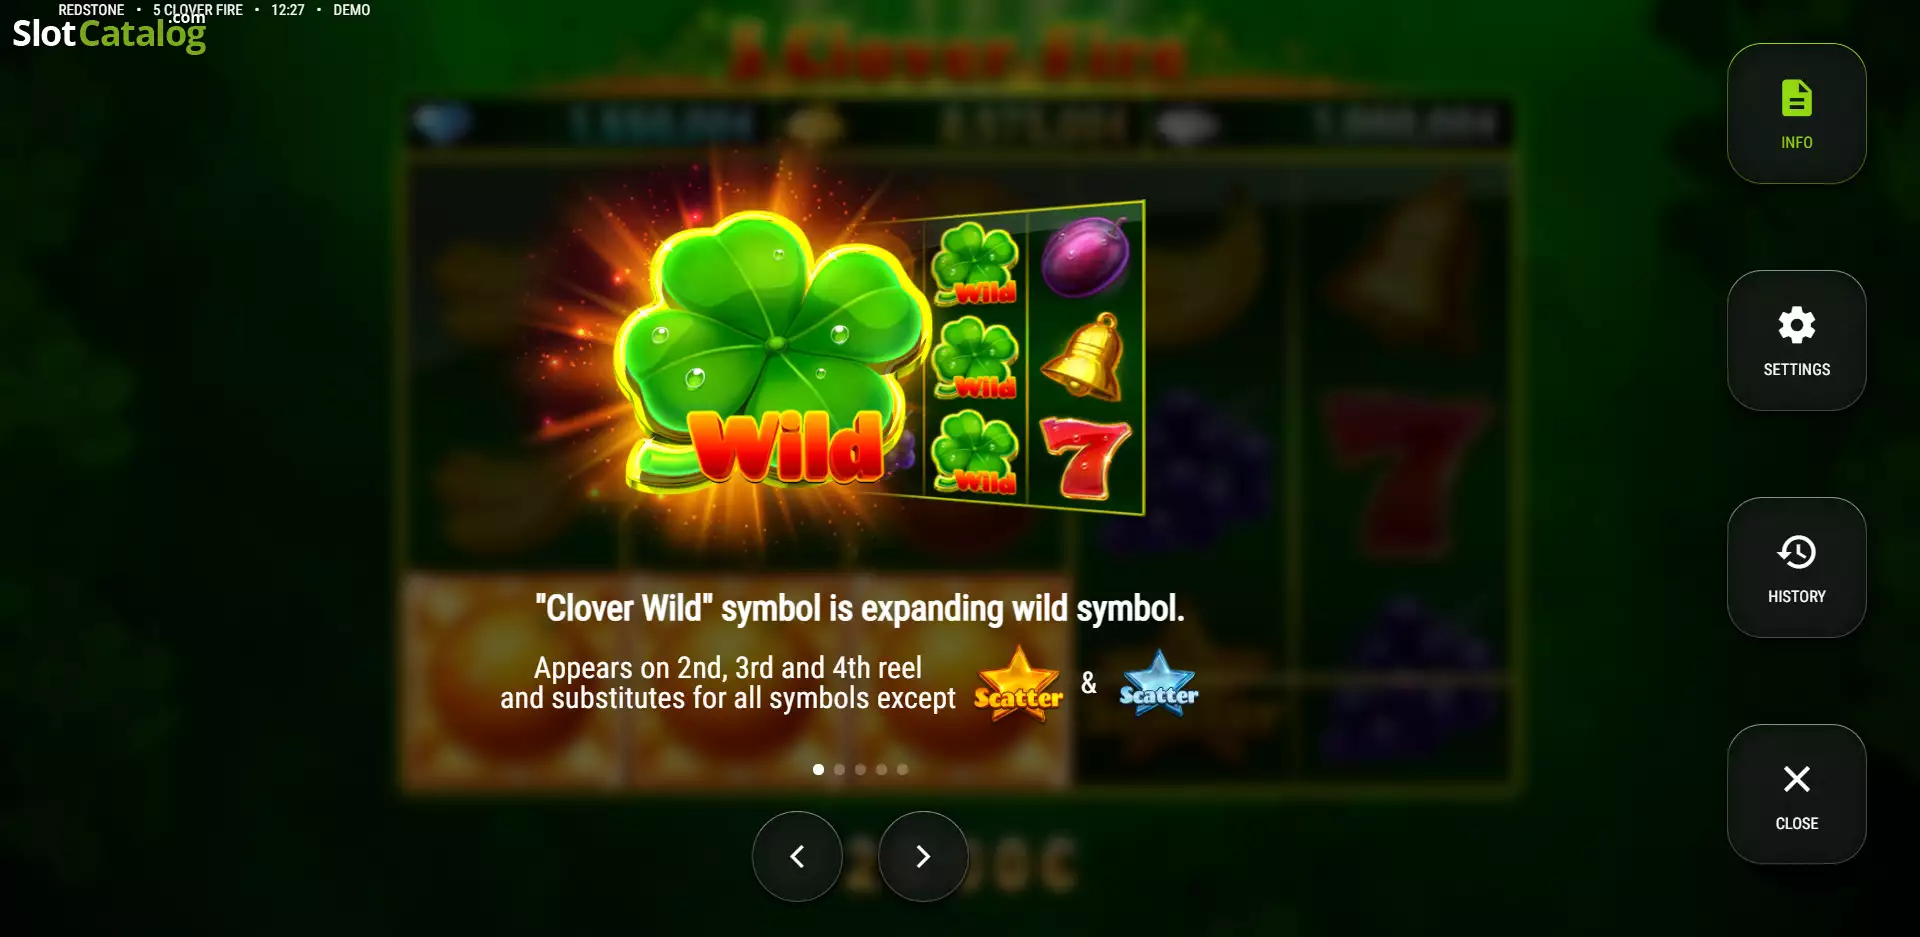Screen dimensions: 1920x937
Task: Open the game HISTORY
Action: [x=1796, y=568]
